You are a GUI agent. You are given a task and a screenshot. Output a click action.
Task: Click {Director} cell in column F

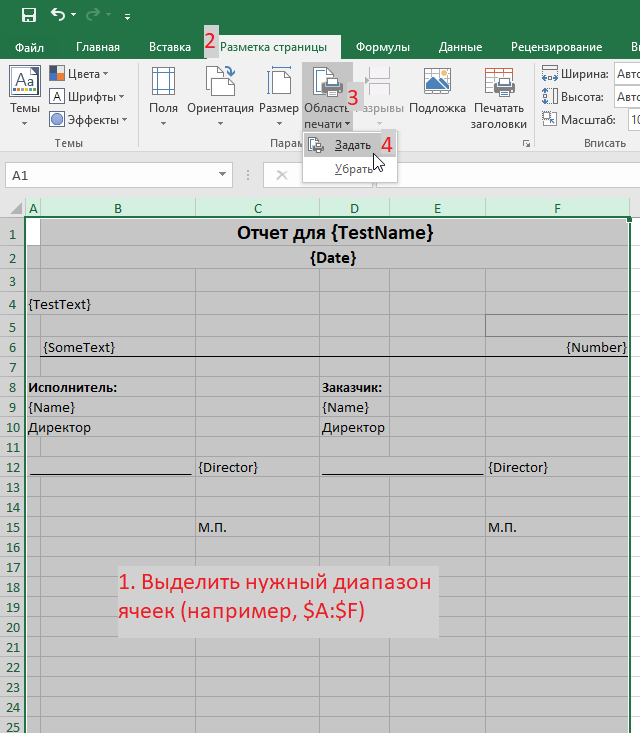click(x=557, y=467)
